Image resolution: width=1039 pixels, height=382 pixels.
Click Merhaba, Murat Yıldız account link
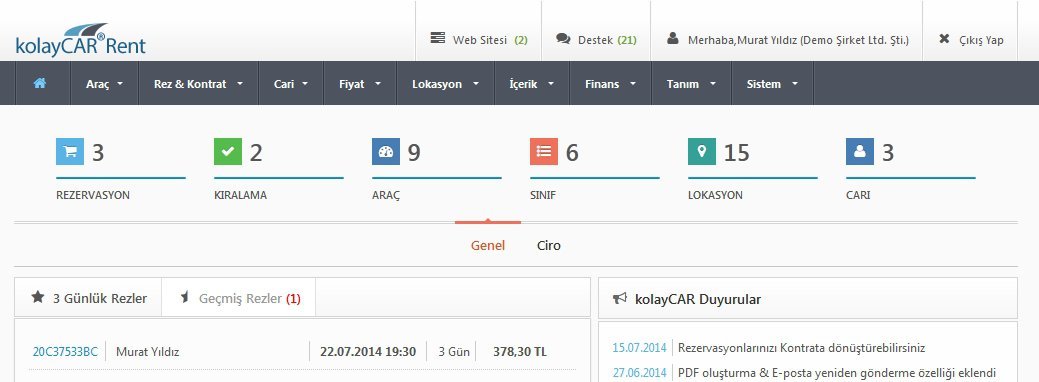coord(787,40)
